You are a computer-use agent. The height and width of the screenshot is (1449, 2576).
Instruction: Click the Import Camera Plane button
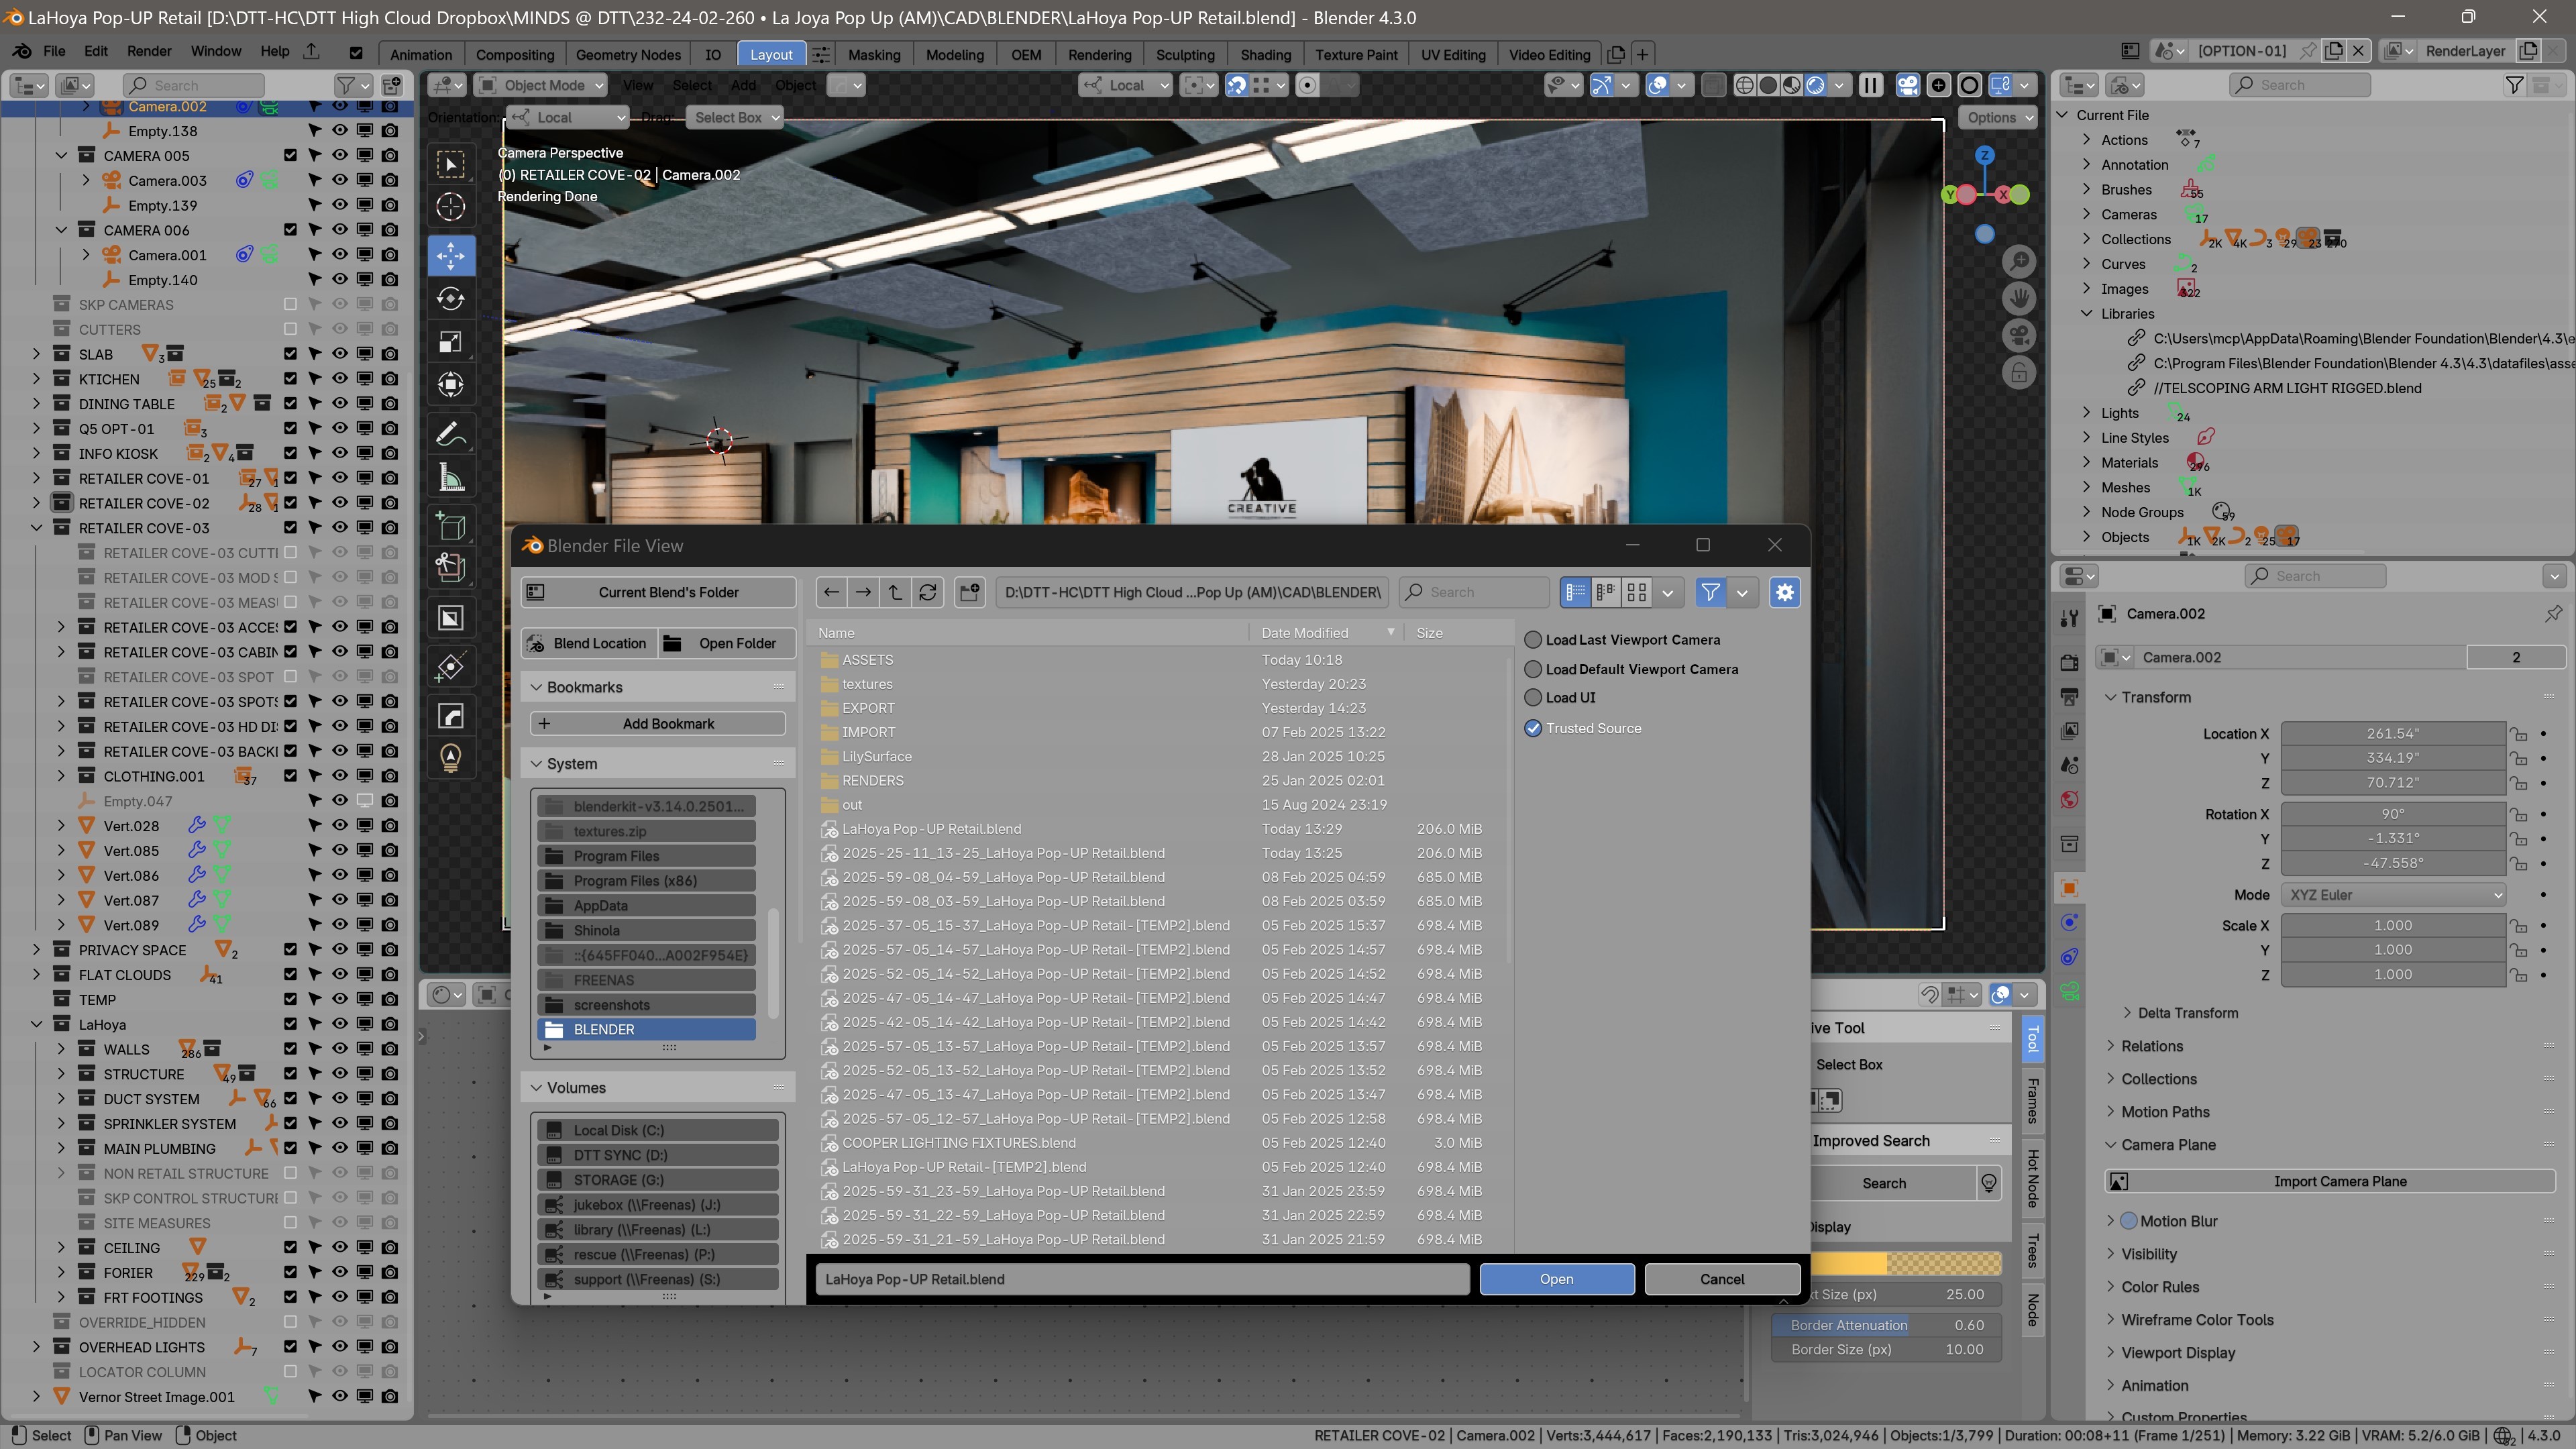coord(2329,1181)
